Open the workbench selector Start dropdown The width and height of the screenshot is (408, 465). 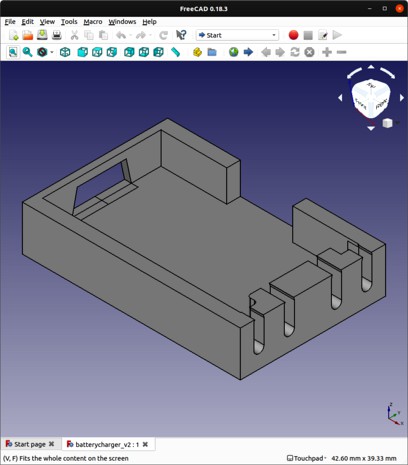pos(237,35)
